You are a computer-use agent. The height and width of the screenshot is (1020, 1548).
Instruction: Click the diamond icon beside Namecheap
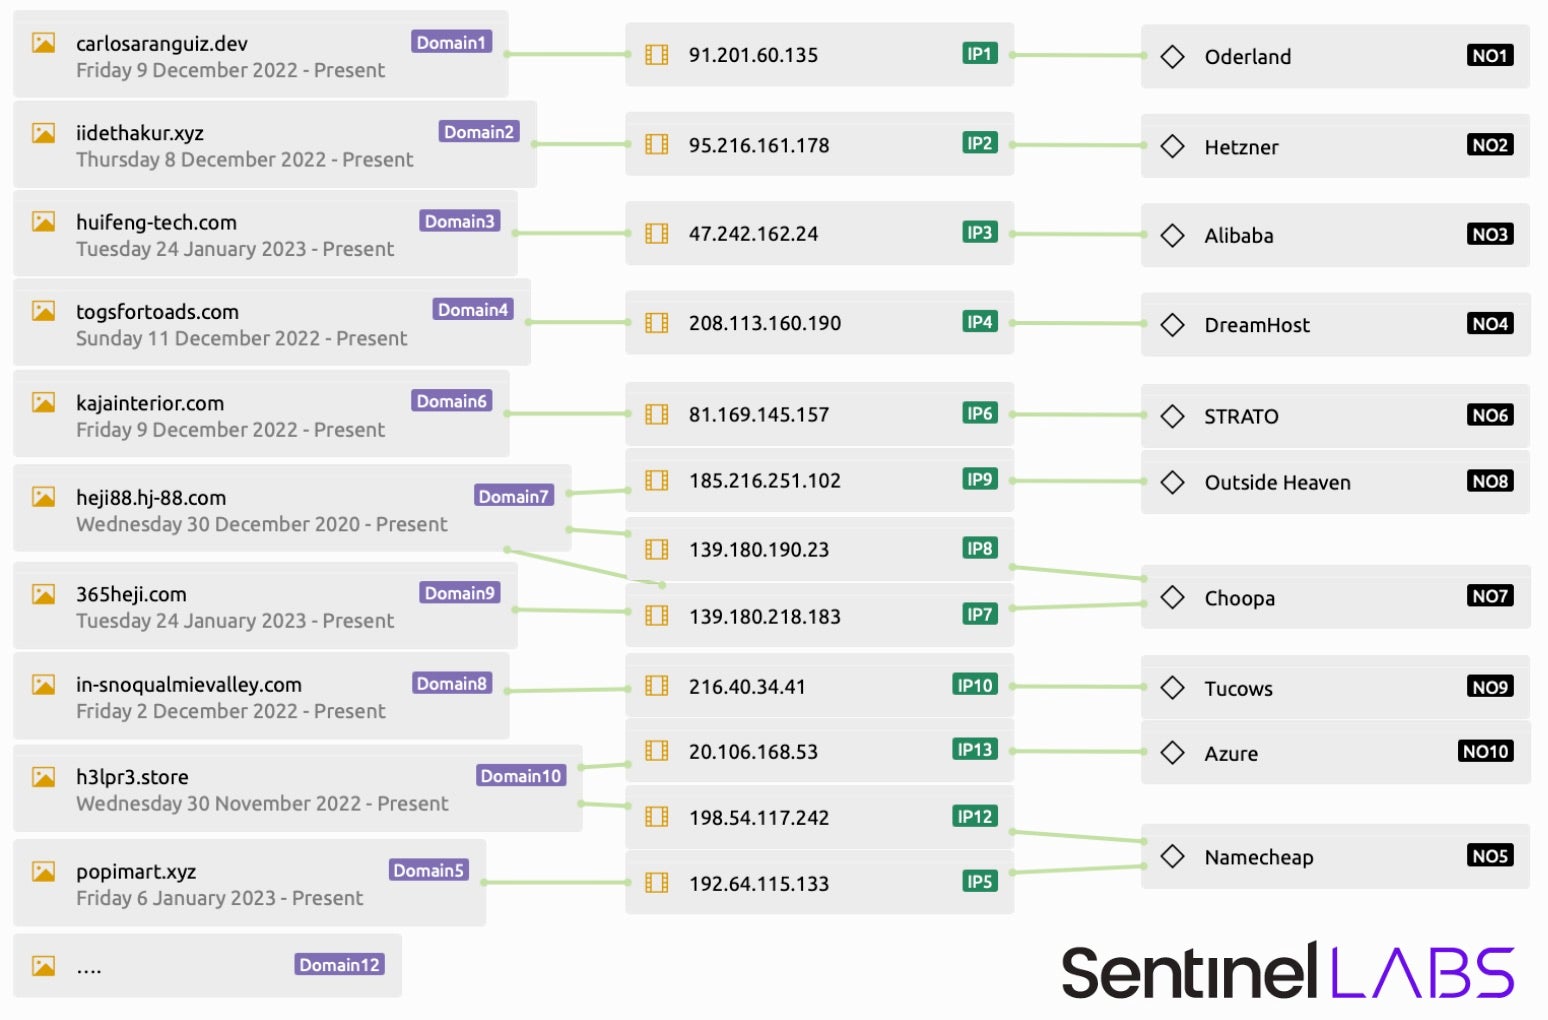1172,857
